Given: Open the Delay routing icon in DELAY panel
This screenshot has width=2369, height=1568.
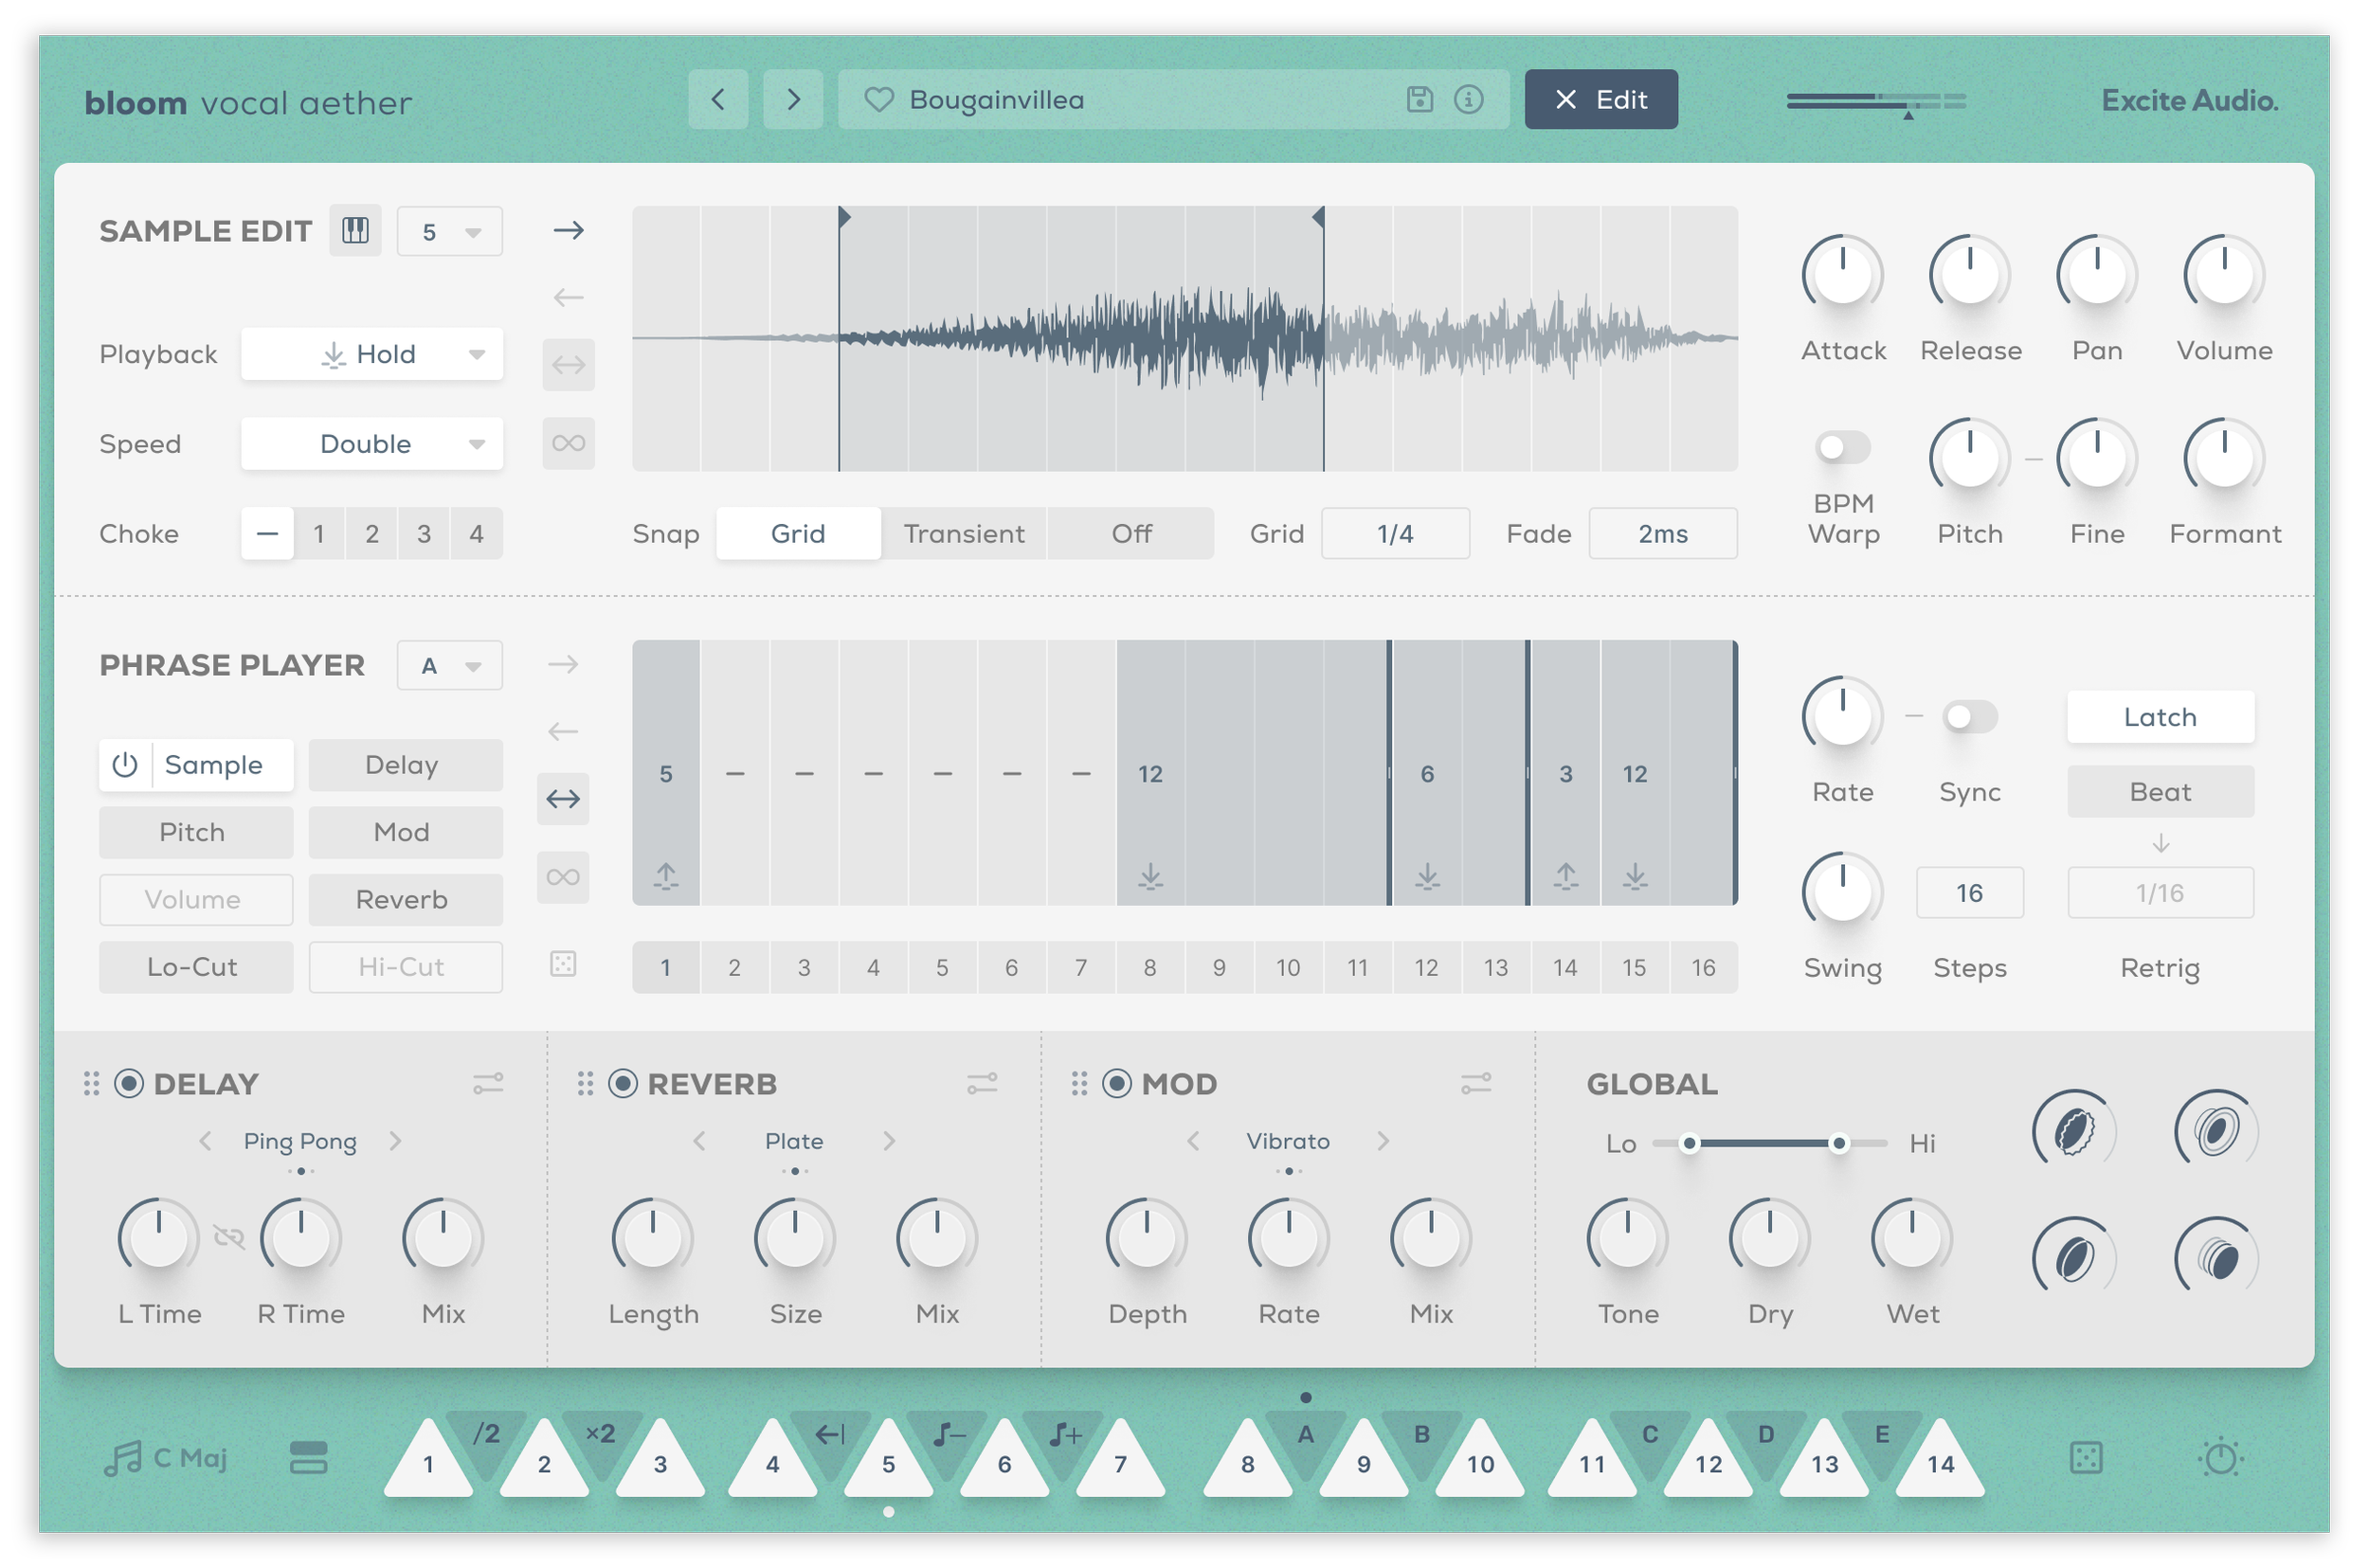Looking at the screenshot, I should pos(489,1083).
